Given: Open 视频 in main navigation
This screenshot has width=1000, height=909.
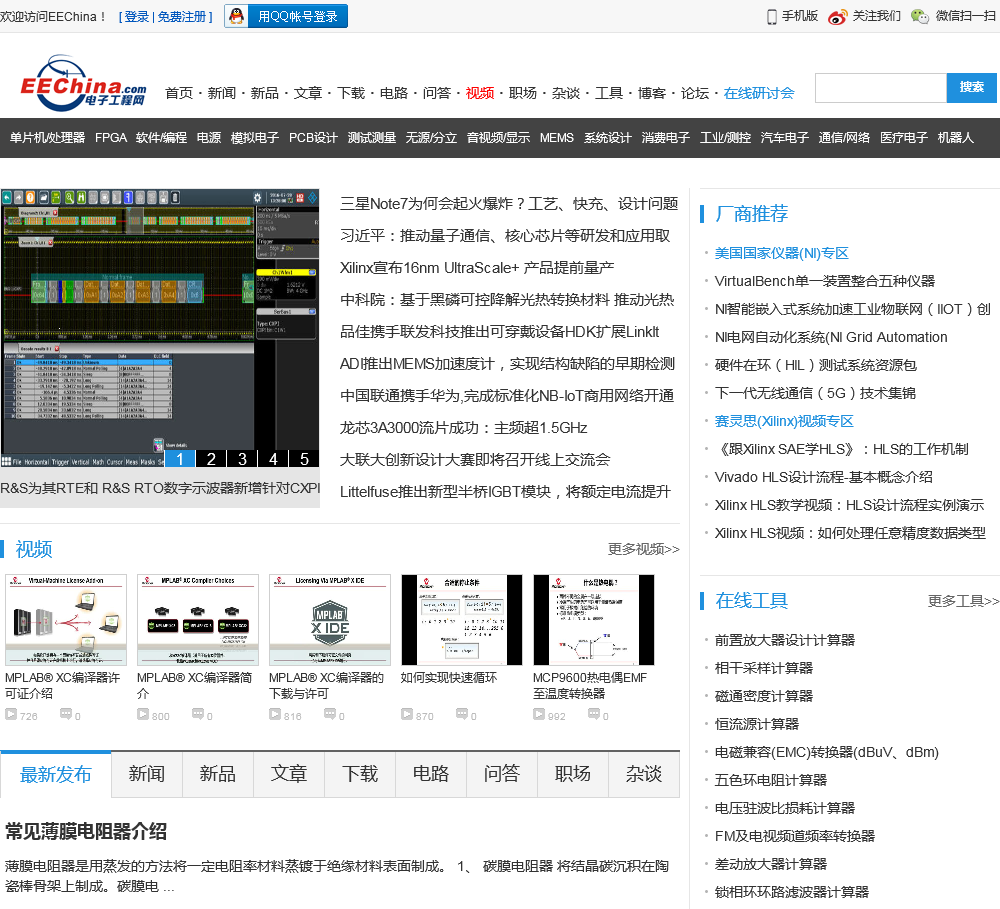Looking at the screenshot, I should [x=480, y=93].
